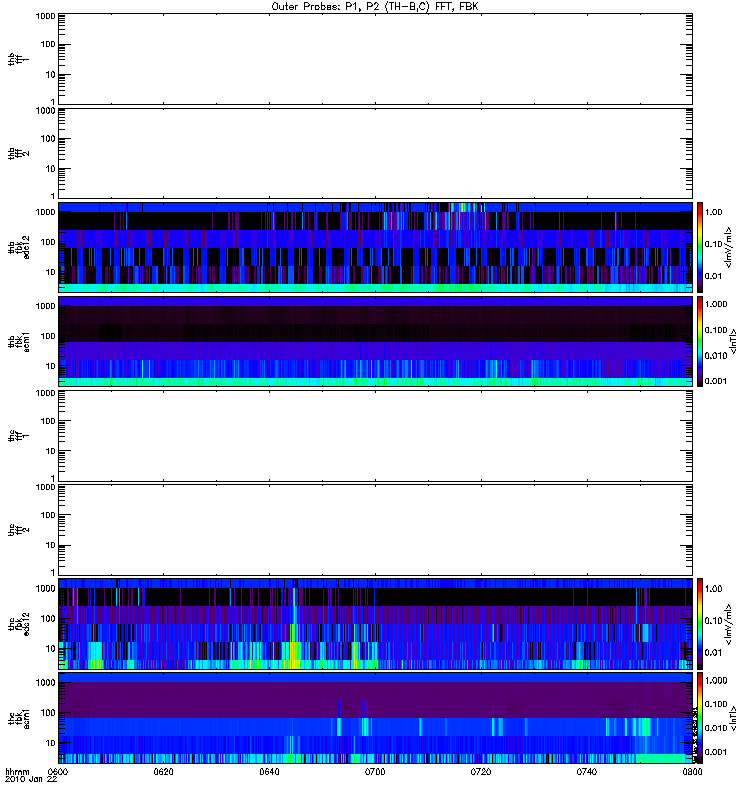Click the 0620 time axis label
Screen dimensions: 750x800
point(163,772)
